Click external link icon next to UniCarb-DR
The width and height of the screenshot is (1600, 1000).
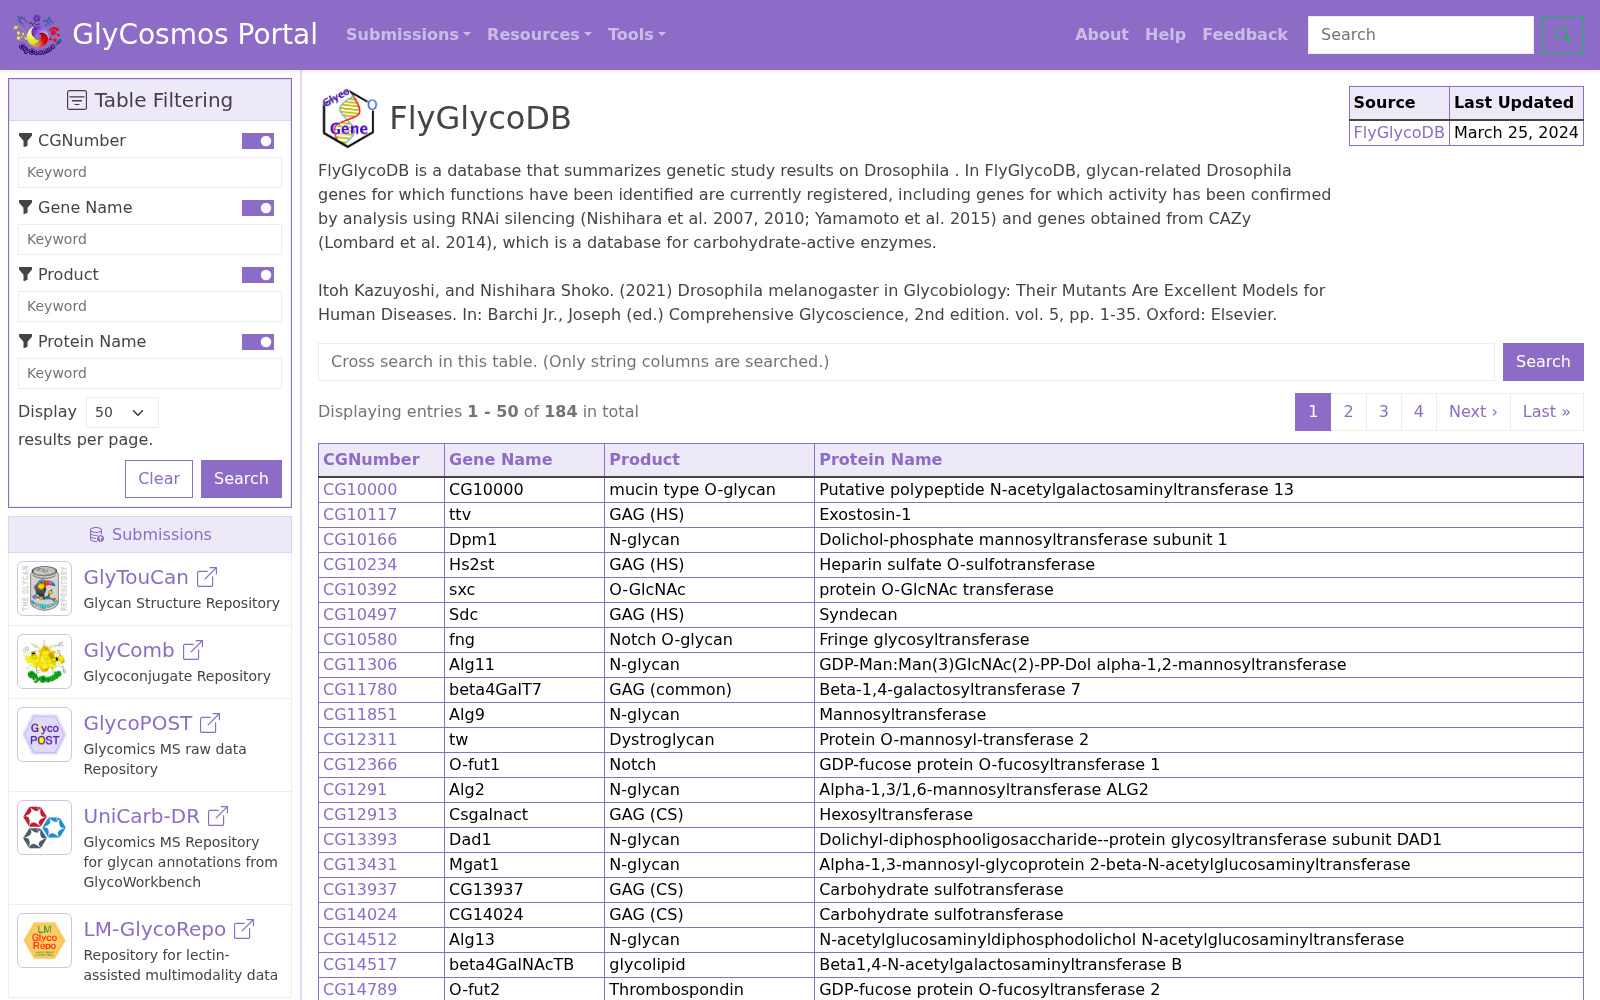point(218,816)
